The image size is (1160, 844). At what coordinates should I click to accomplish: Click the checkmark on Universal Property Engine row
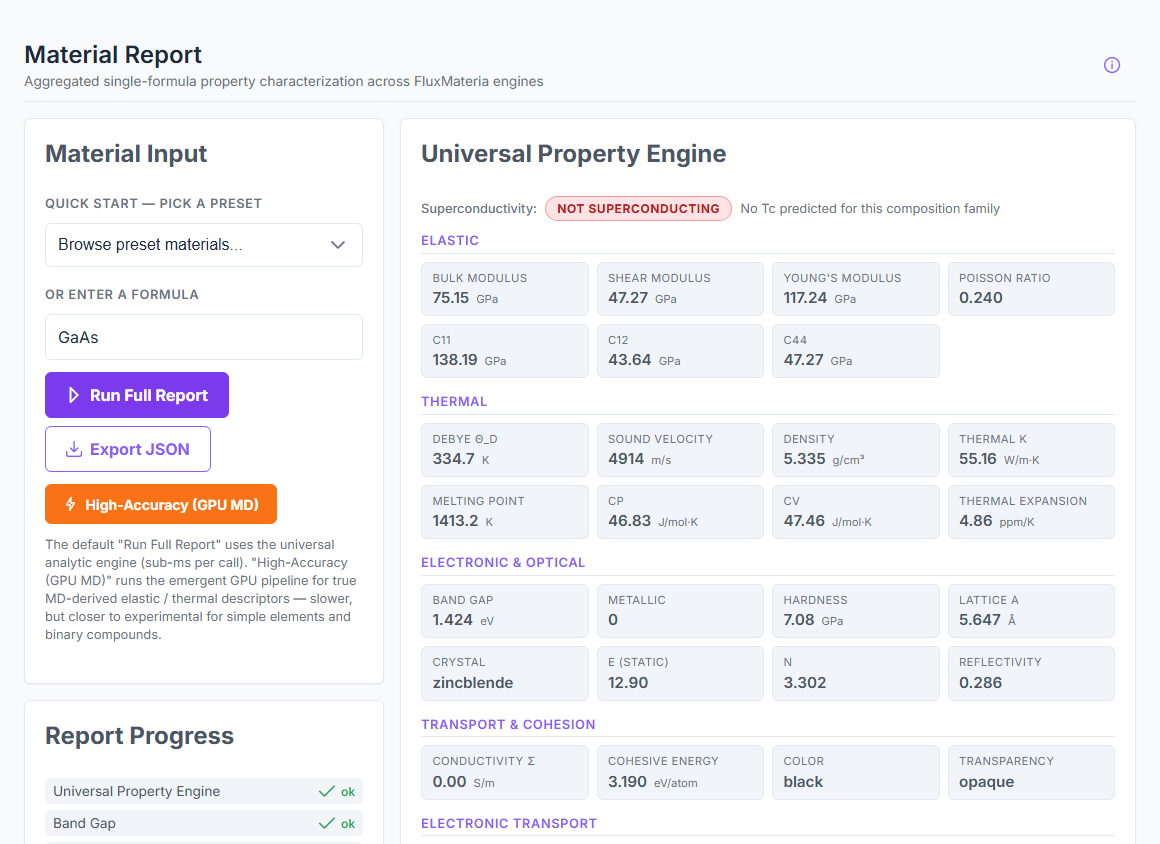click(x=326, y=791)
